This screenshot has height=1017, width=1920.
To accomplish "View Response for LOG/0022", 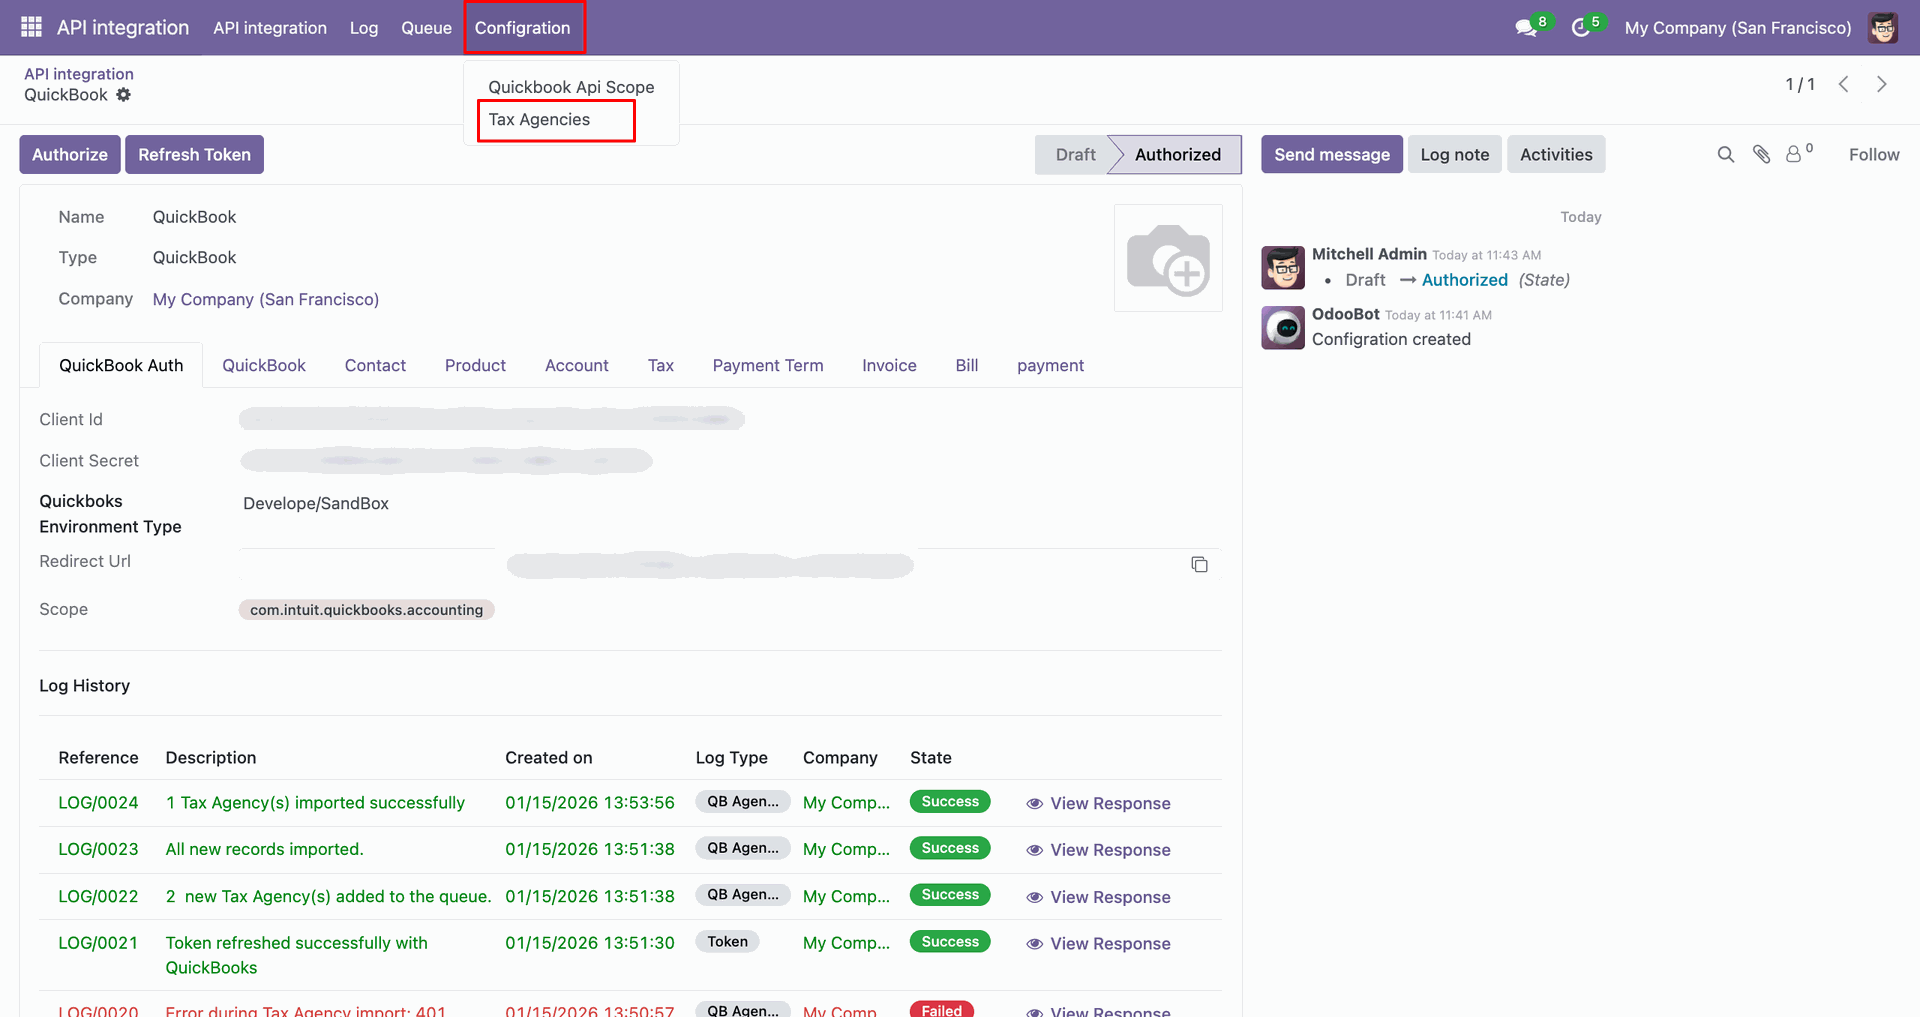I will coord(1099,897).
